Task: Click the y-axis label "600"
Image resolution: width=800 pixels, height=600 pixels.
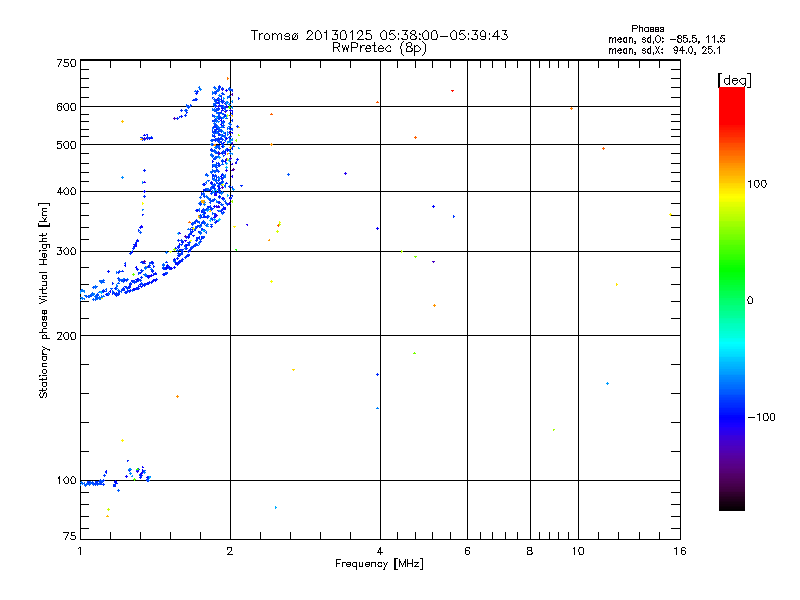Action: 66,107
